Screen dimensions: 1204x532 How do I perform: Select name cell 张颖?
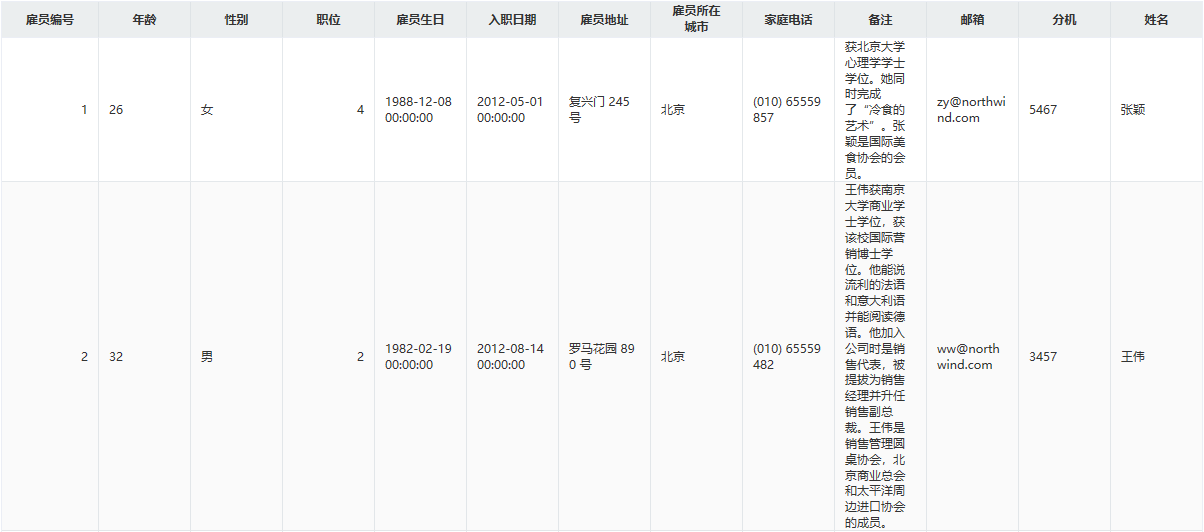point(1157,110)
